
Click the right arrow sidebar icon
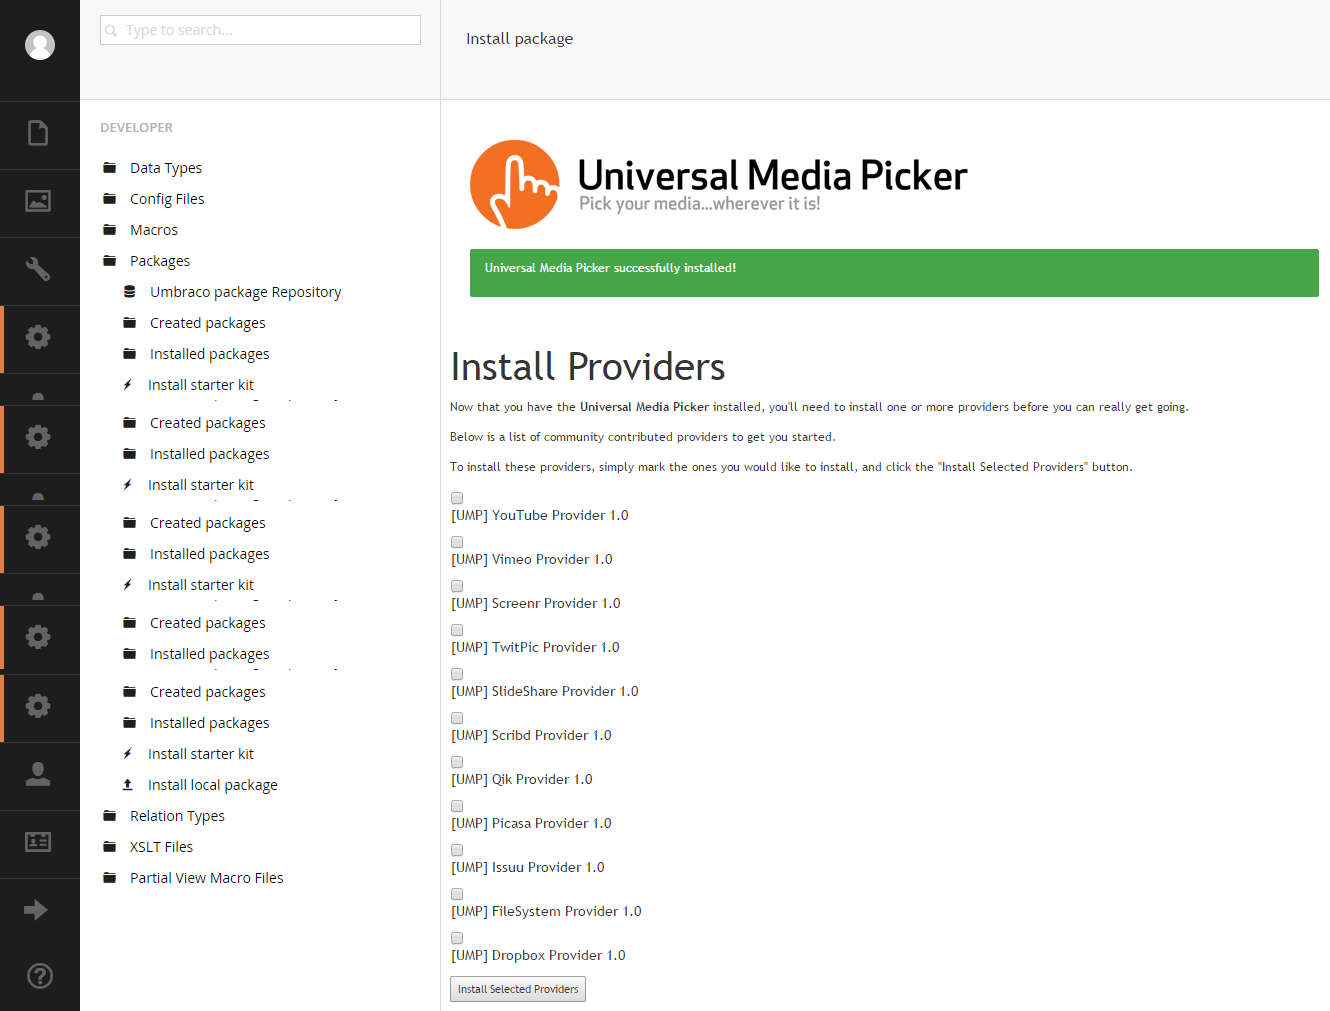pos(36,910)
